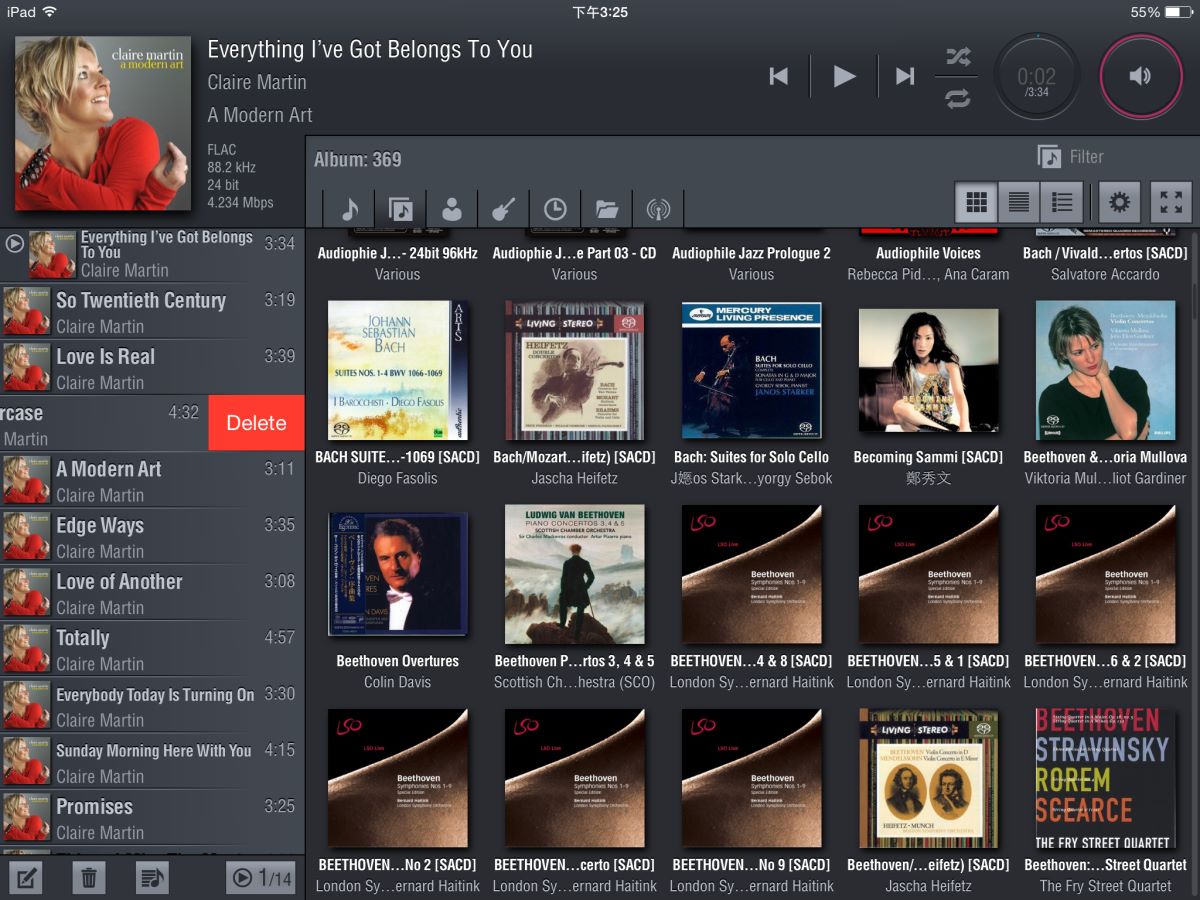This screenshot has height=900, width=1200.
Task: Open Bach: Suites for Solo Cello album
Action: pos(751,369)
